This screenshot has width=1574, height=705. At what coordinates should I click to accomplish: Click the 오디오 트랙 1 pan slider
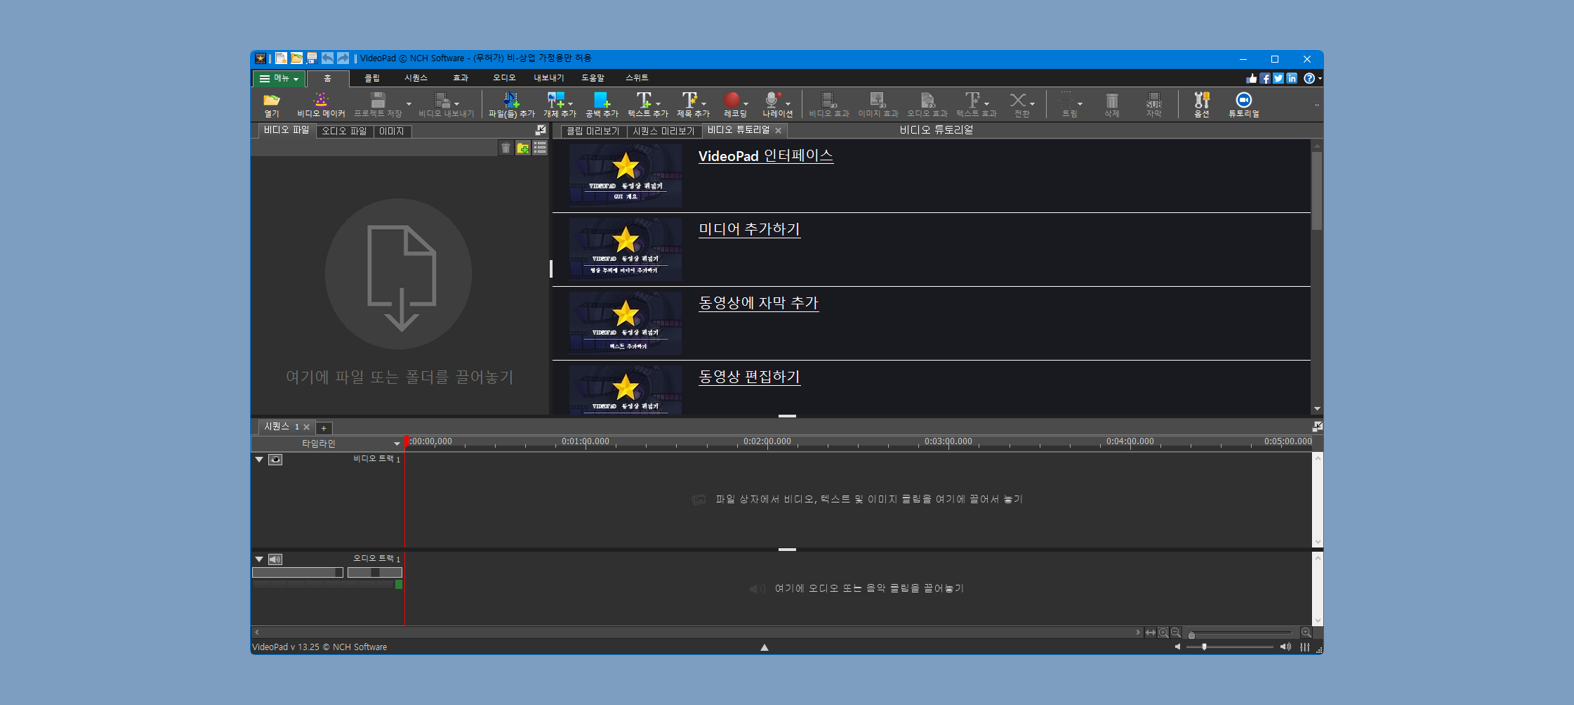pos(374,573)
